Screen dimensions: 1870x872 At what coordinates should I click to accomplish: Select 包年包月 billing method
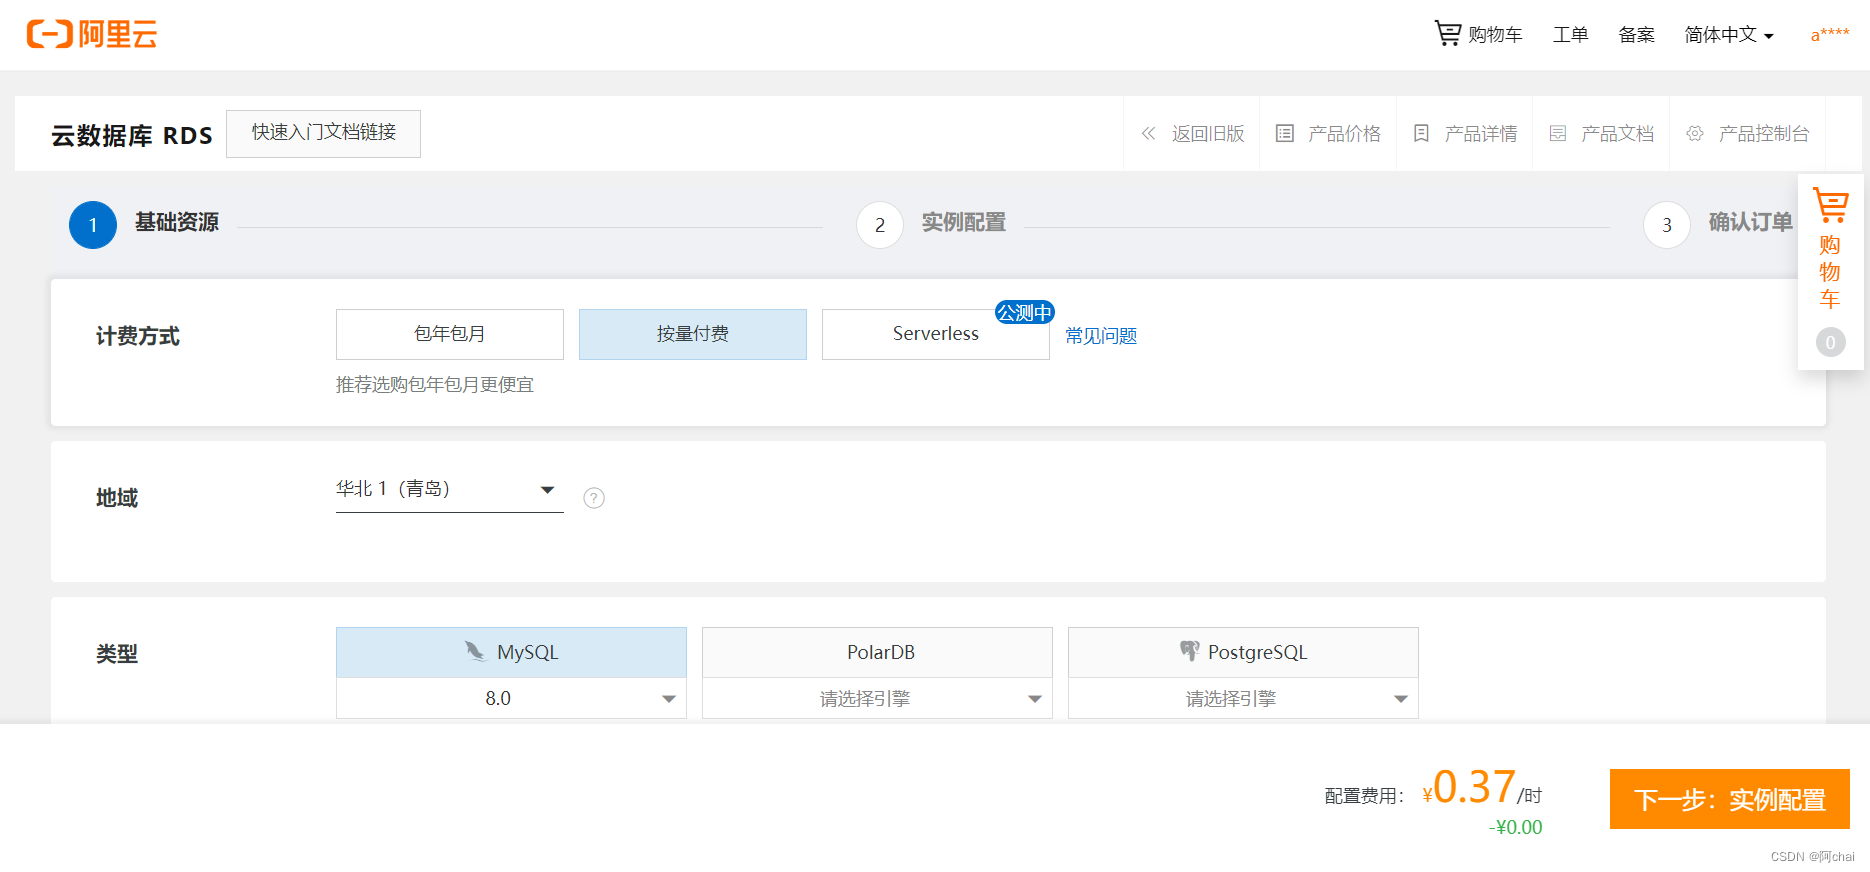click(450, 334)
